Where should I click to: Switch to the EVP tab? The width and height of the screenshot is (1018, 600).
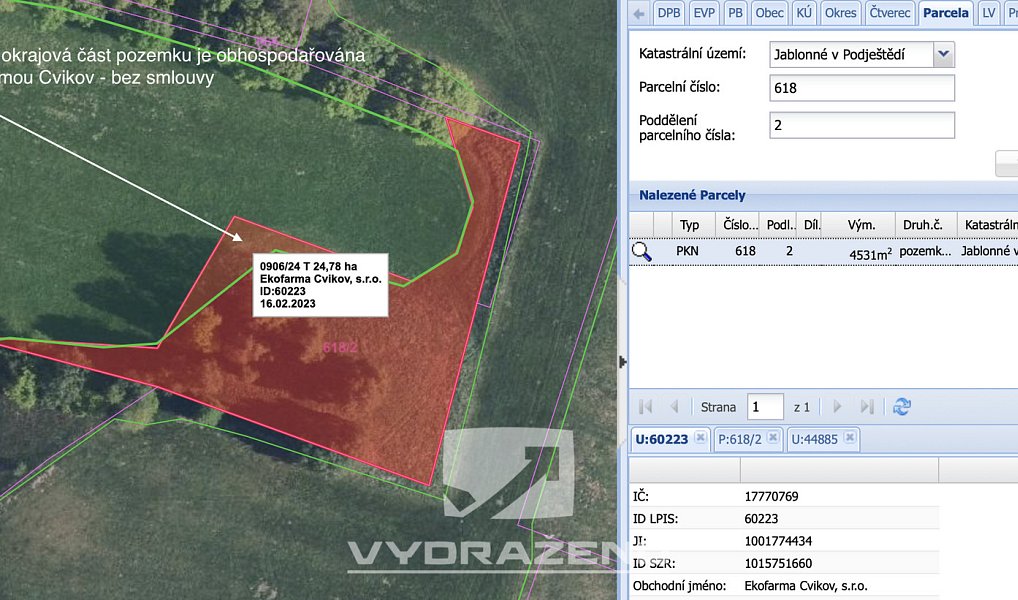click(704, 13)
